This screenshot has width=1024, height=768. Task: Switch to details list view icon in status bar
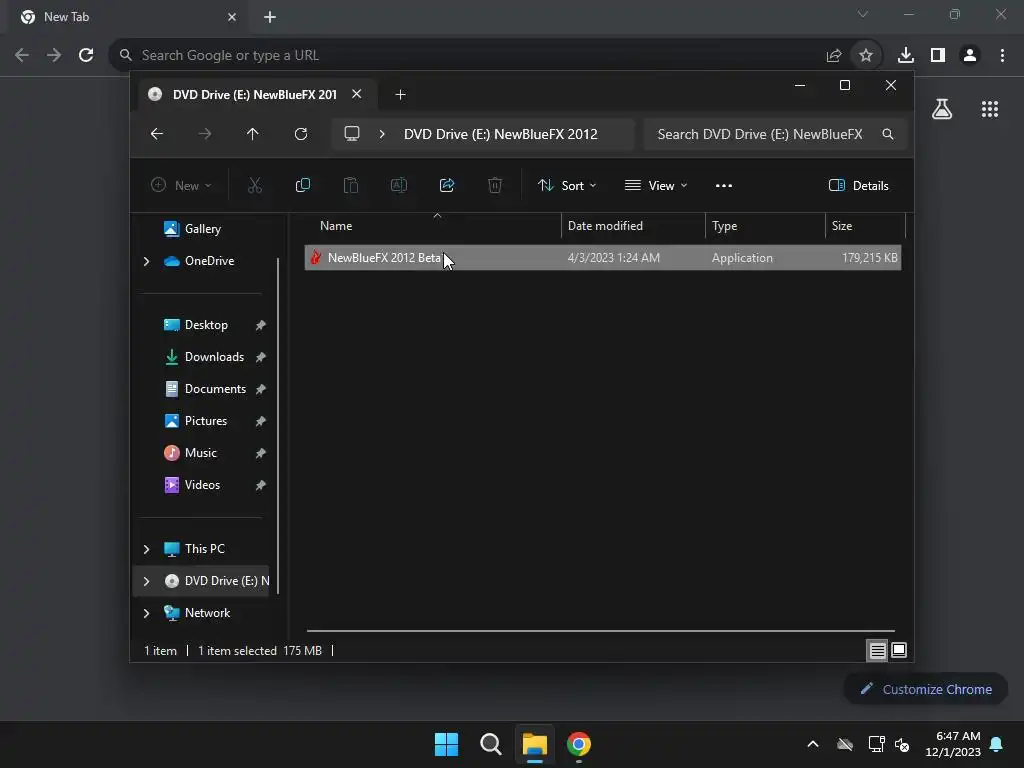click(877, 650)
